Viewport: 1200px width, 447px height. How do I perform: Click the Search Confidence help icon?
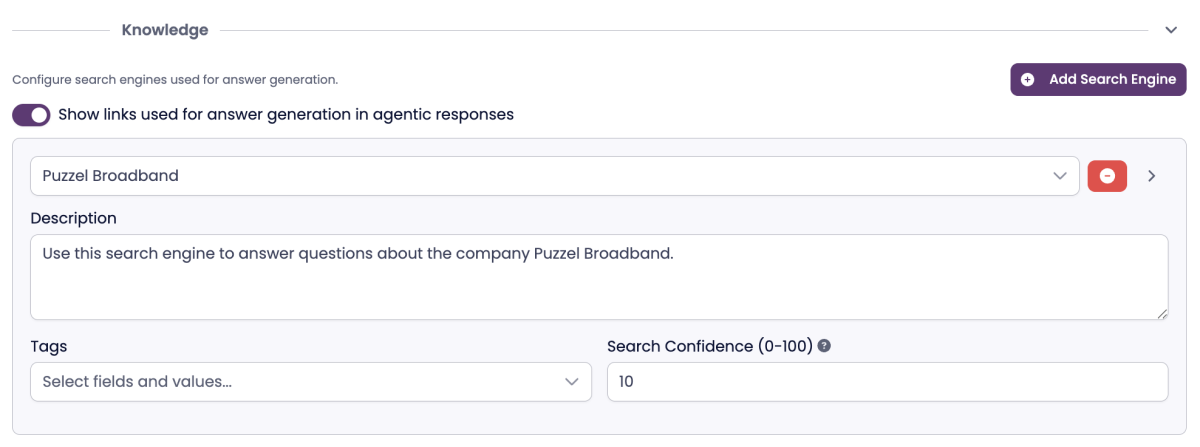coord(825,346)
